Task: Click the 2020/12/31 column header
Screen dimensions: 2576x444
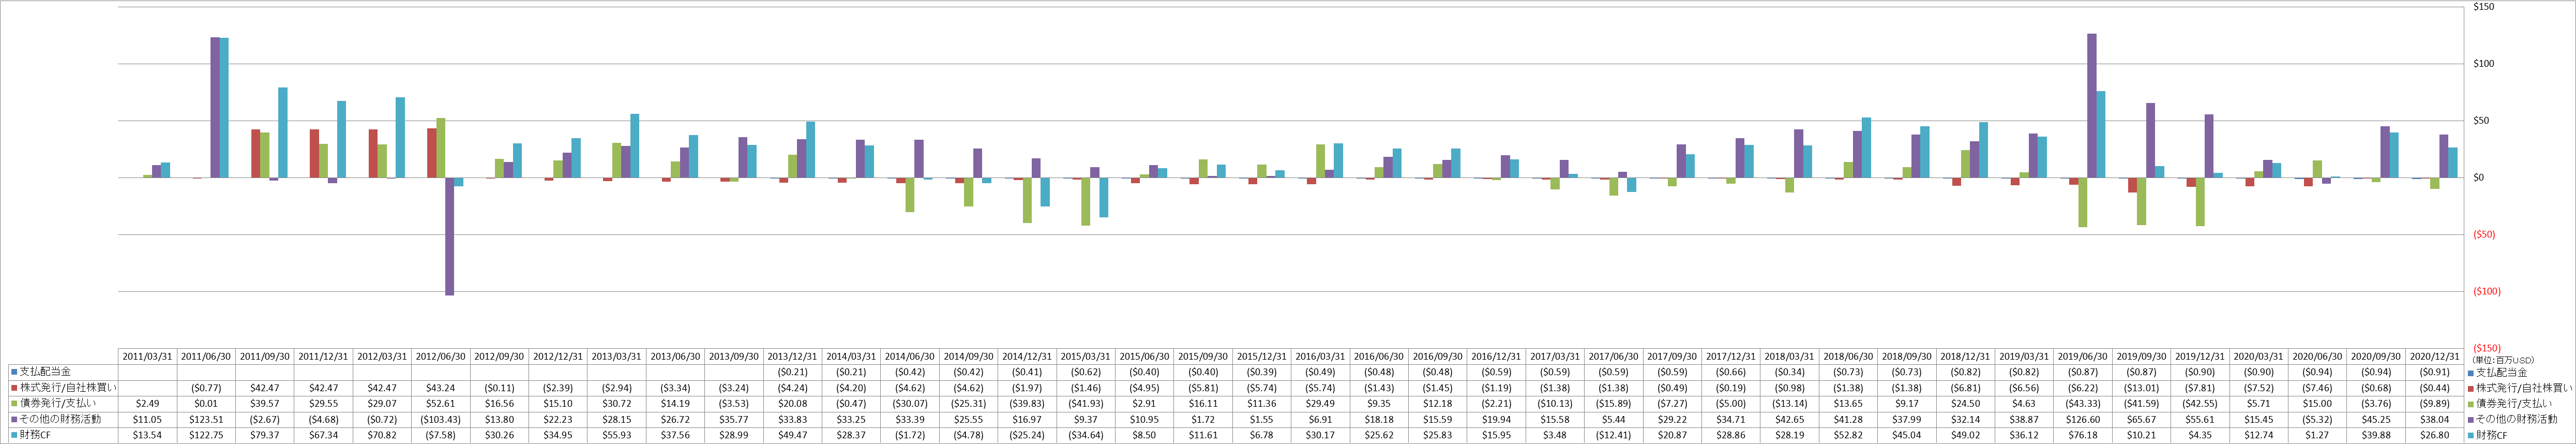Action: click(2434, 356)
